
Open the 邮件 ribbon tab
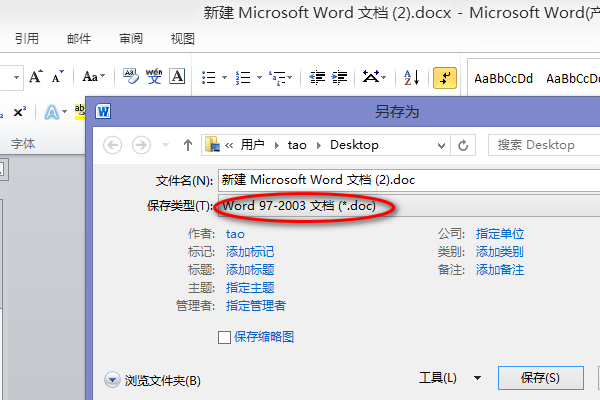coord(79,39)
